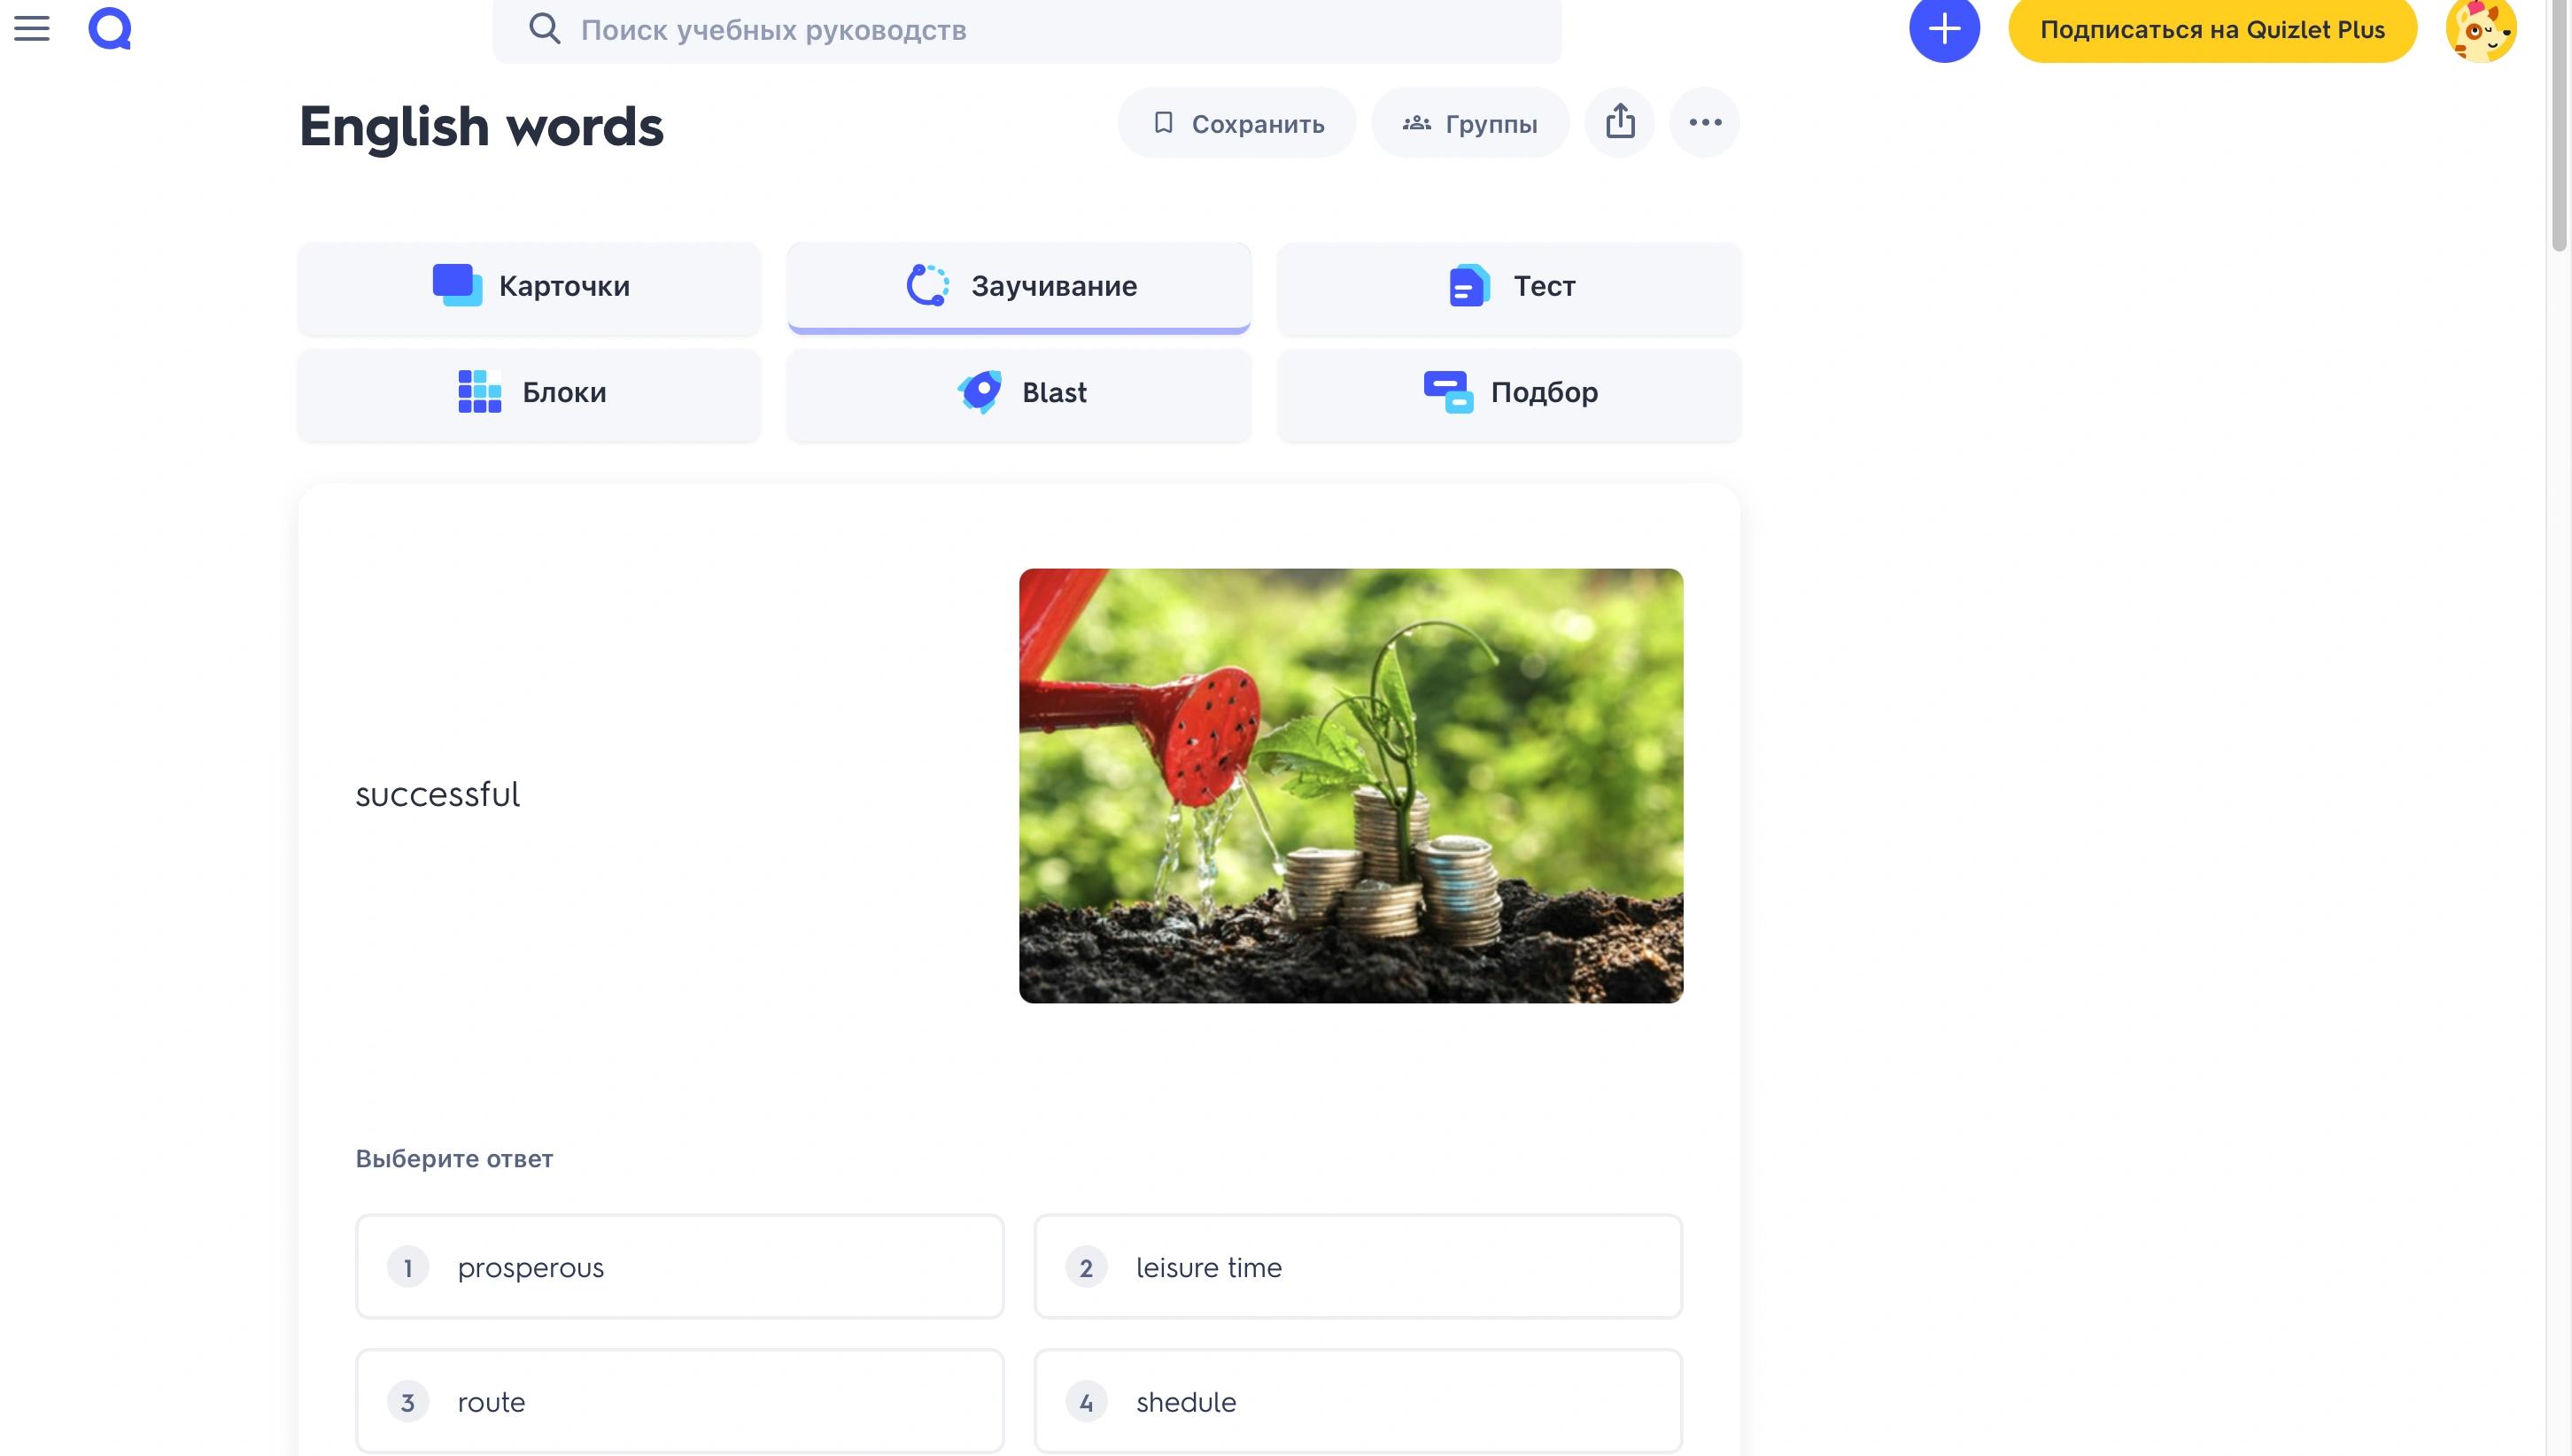Launch the Blast rocket game
Screen dimensions: 2572x1456
1019,392
